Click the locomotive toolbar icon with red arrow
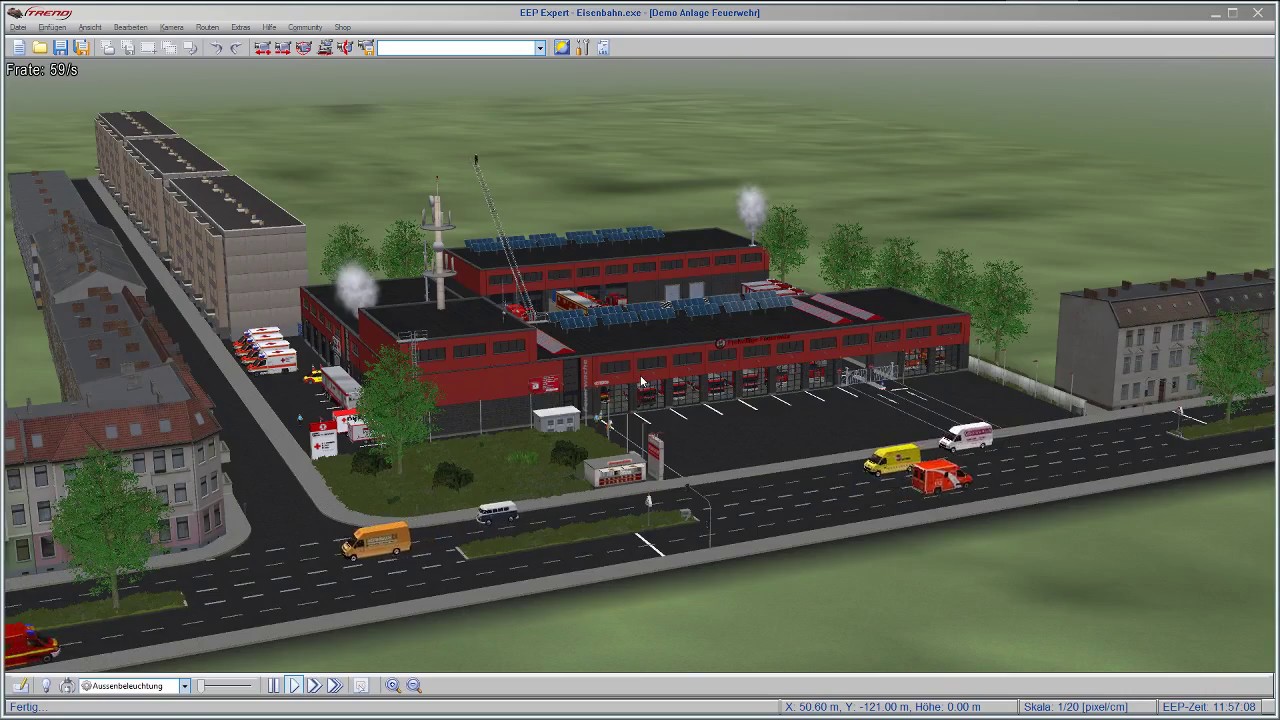Image resolution: width=1280 pixels, height=720 pixels. coord(325,47)
